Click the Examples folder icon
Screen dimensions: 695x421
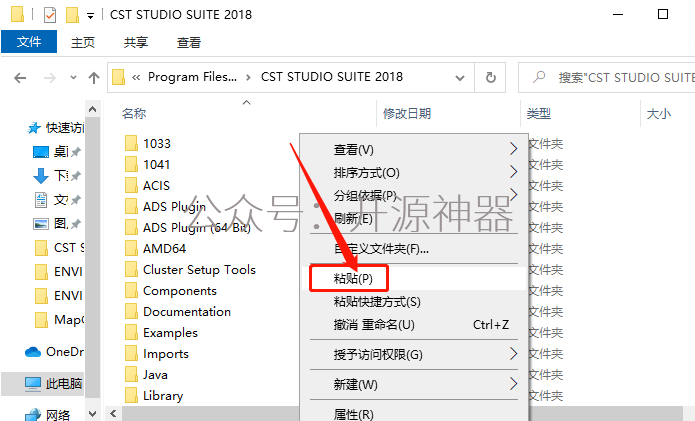pyautogui.click(x=131, y=332)
